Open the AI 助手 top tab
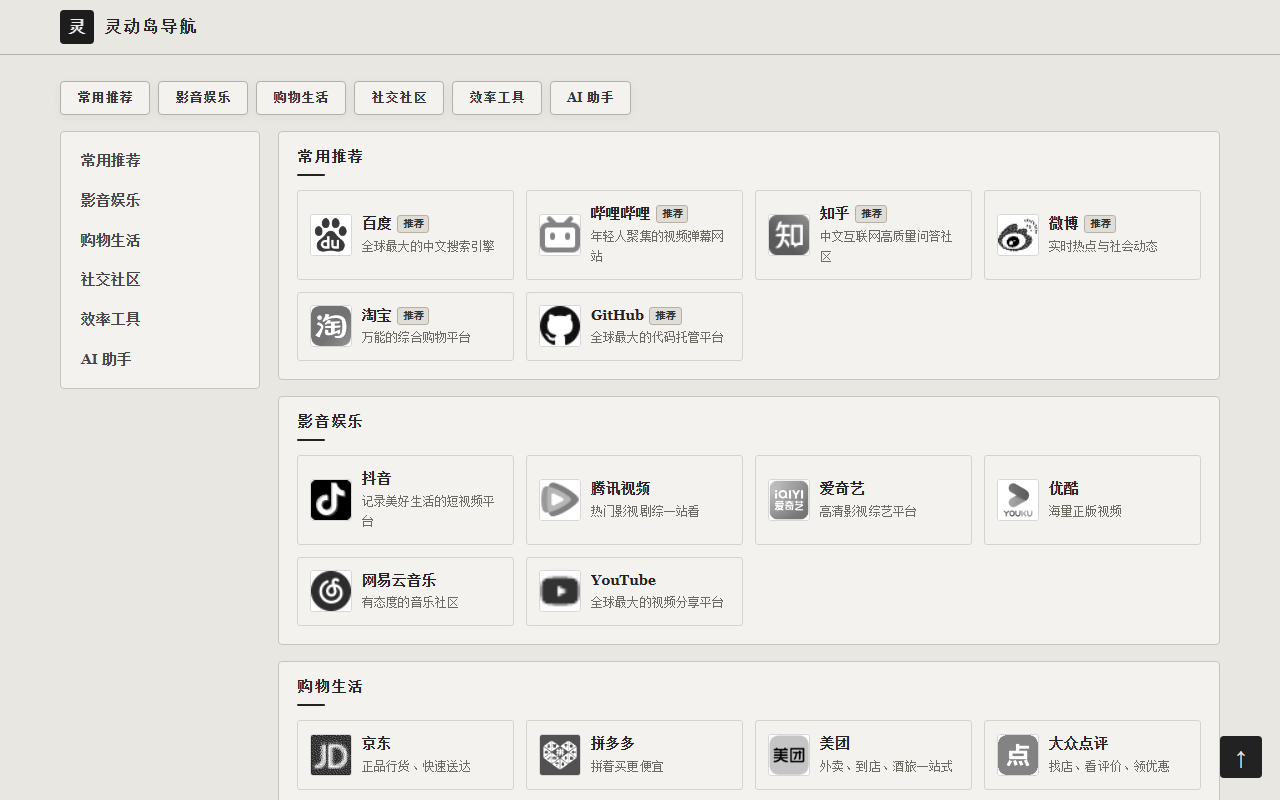The height and width of the screenshot is (800, 1280). [590, 98]
